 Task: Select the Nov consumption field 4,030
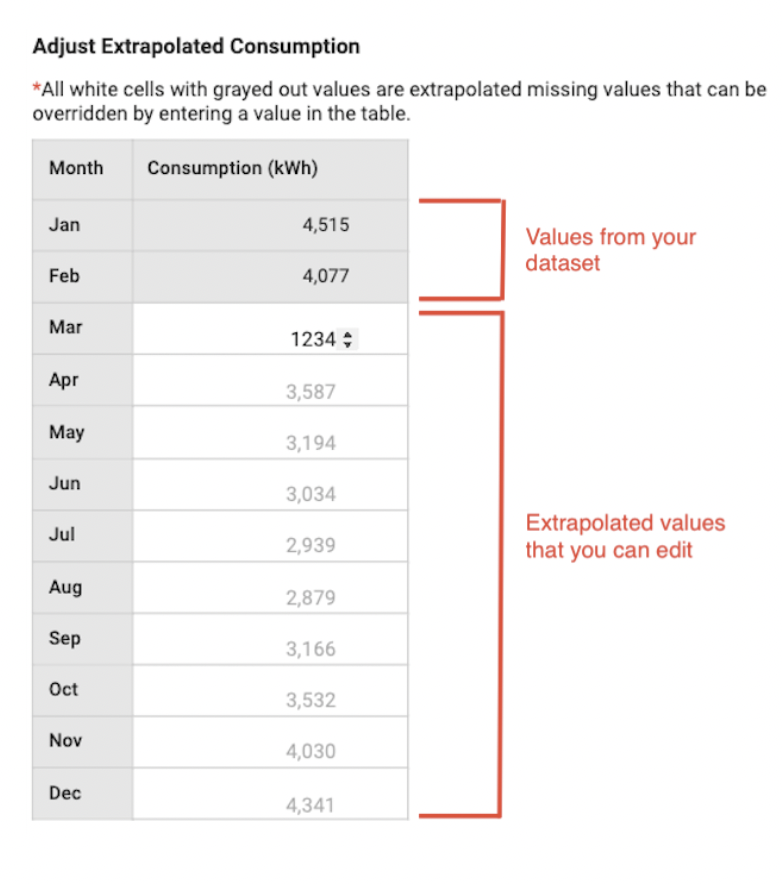[x=270, y=742]
